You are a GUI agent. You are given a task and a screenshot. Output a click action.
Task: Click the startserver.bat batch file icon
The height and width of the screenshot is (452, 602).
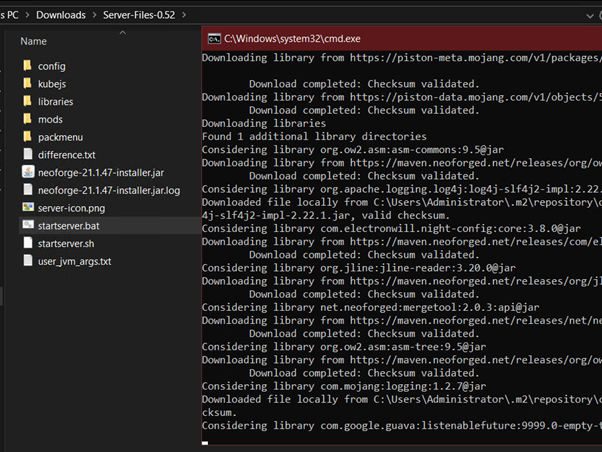tap(28, 225)
